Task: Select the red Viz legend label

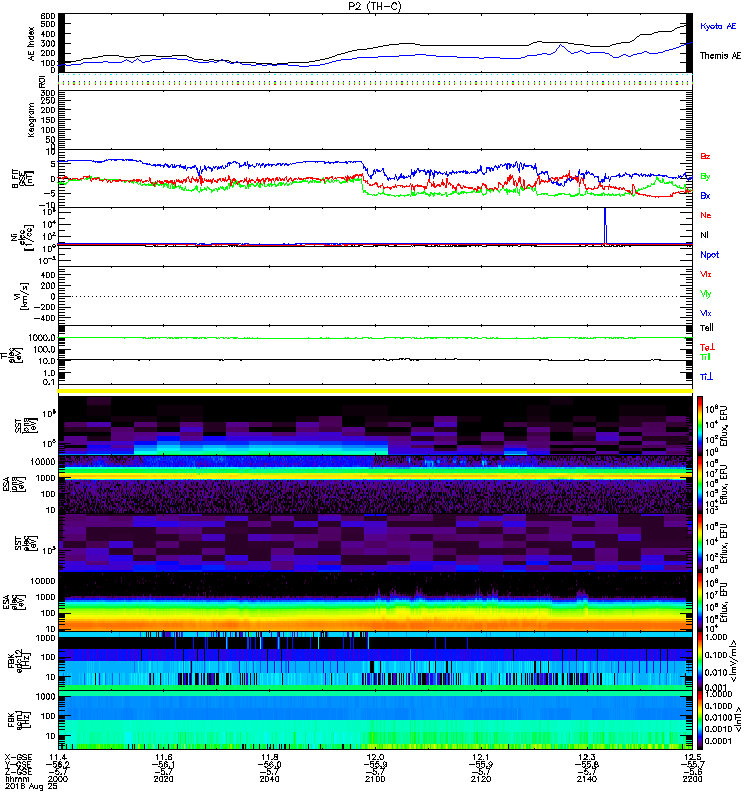Action: (706, 274)
